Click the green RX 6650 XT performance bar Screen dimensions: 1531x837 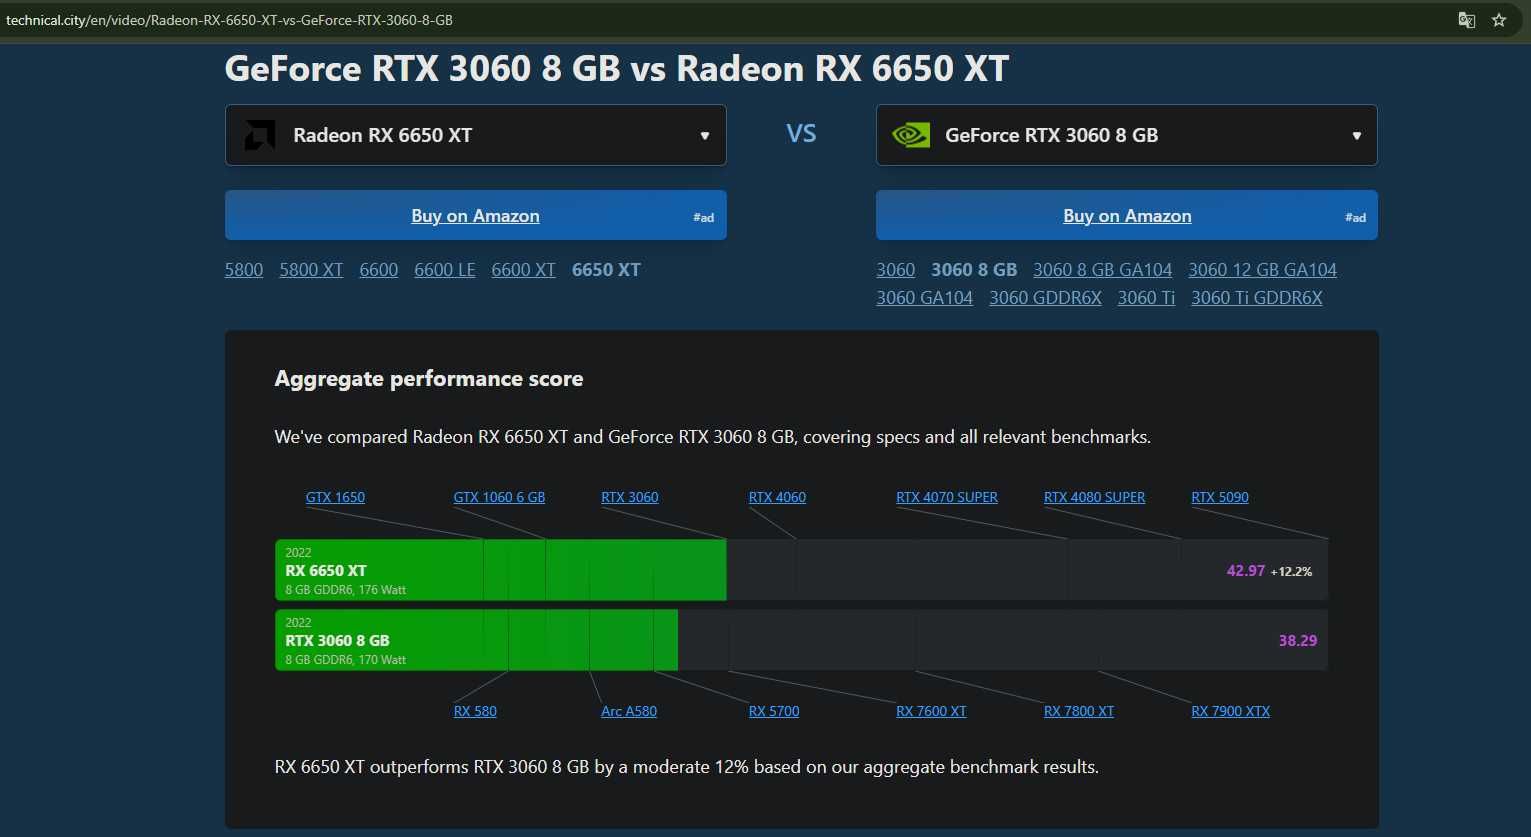(x=501, y=570)
